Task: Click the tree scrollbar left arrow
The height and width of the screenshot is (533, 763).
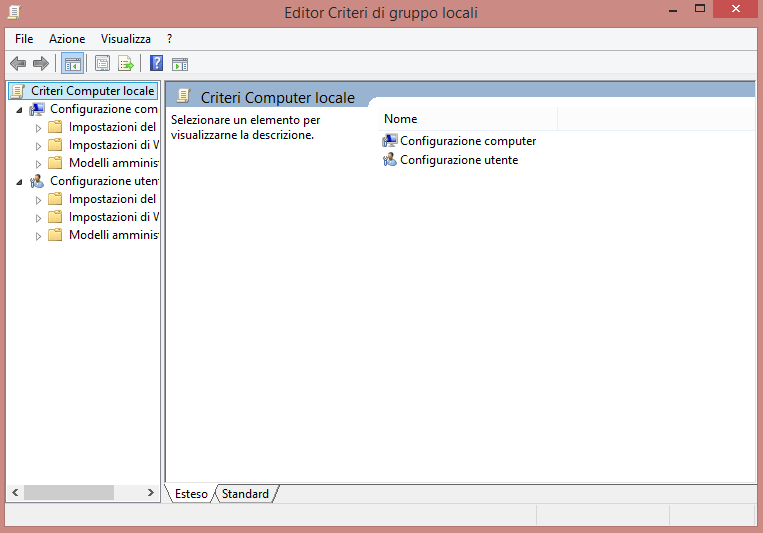Action: pyautogui.click(x=16, y=493)
